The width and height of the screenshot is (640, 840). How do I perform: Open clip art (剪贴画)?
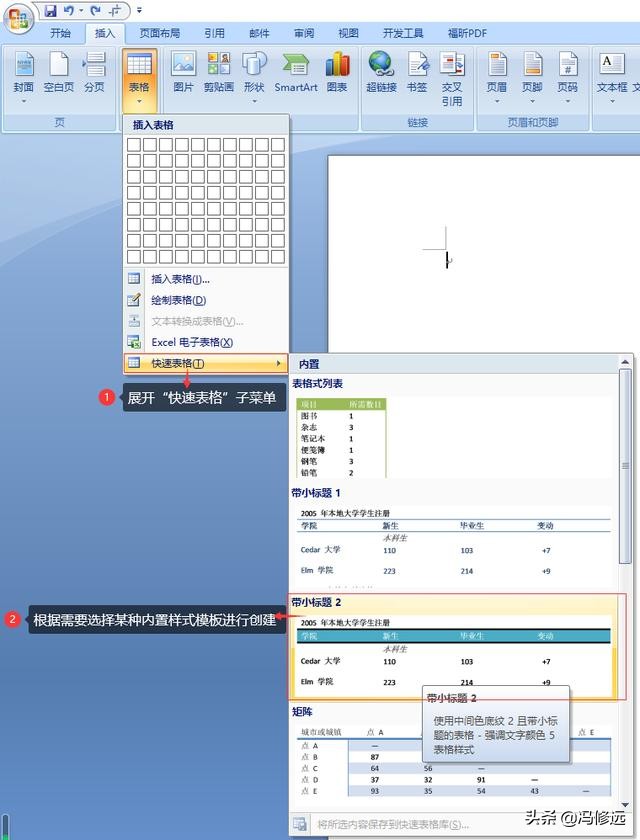pos(219,72)
